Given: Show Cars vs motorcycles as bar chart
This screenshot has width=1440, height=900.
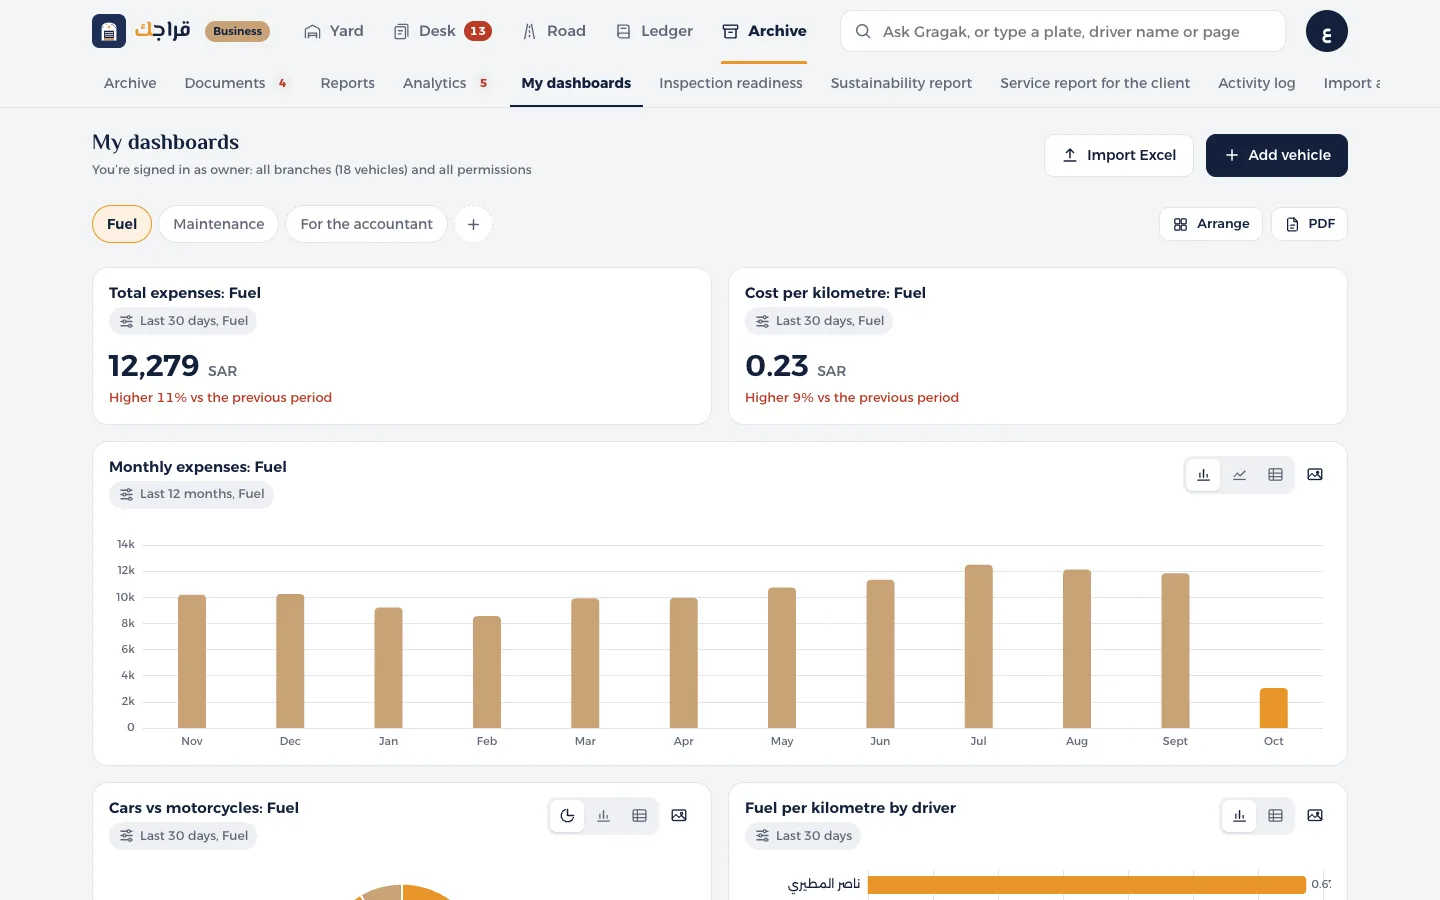Looking at the screenshot, I should pos(603,816).
